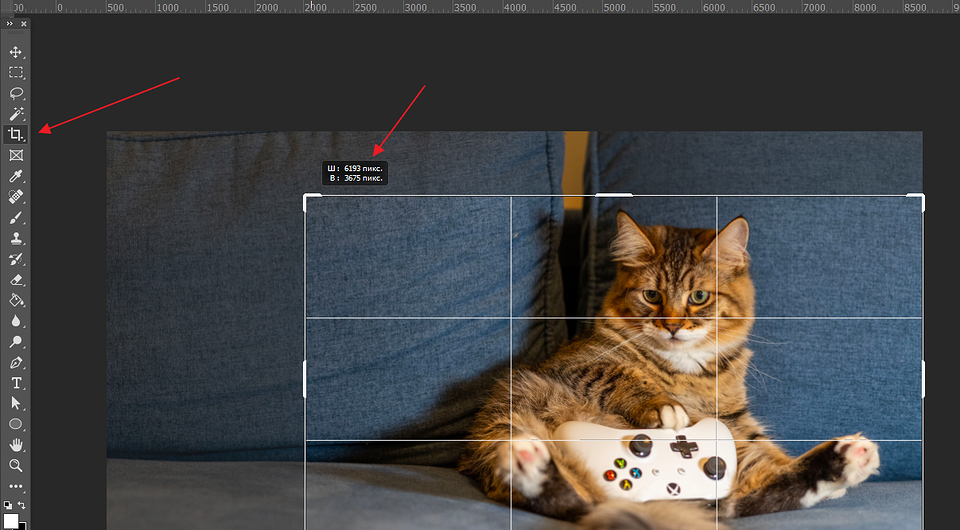Select the Lasso tool
This screenshot has height=530, width=960.
point(16,93)
